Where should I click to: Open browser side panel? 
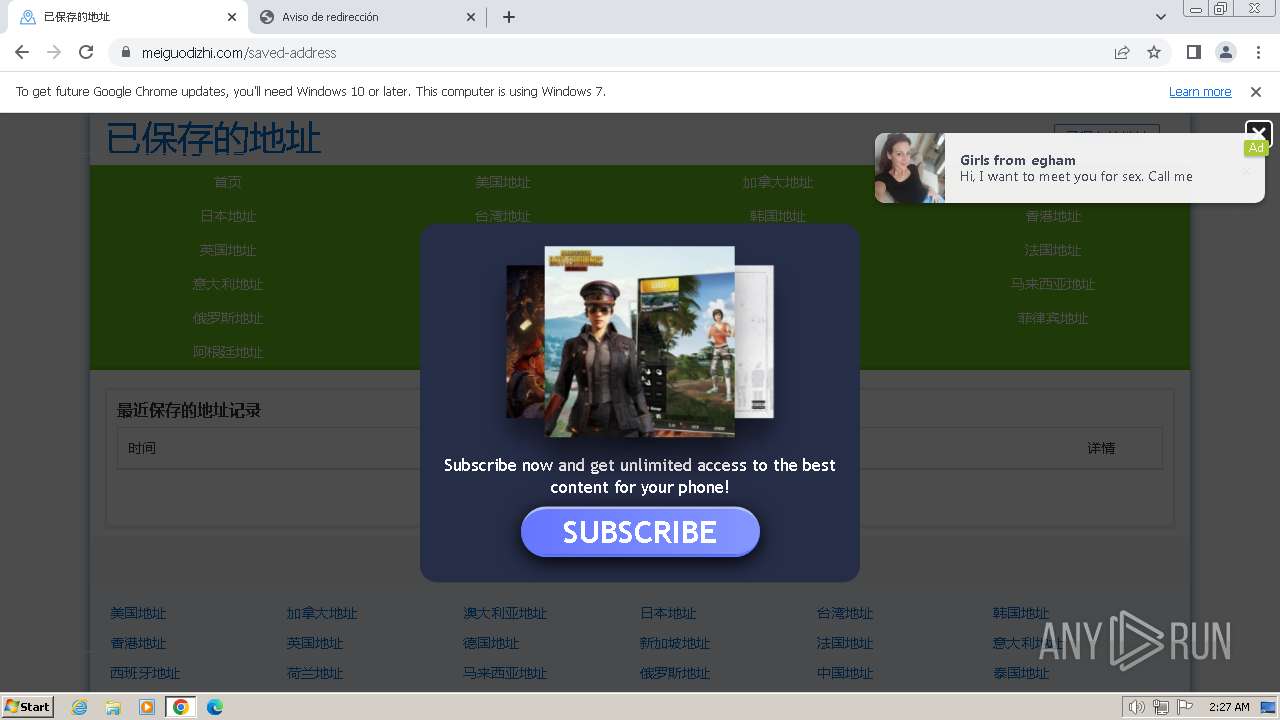pyautogui.click(x=1193, y=52)
